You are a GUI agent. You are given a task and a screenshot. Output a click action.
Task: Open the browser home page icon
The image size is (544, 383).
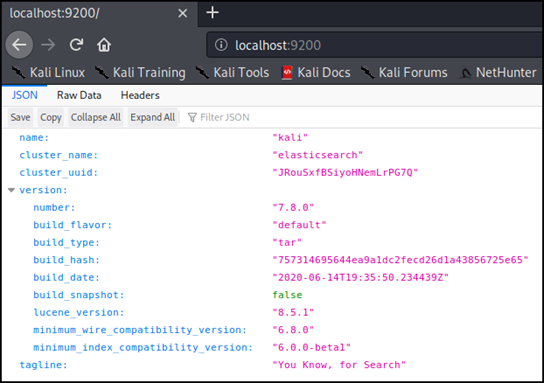(104, 45)
